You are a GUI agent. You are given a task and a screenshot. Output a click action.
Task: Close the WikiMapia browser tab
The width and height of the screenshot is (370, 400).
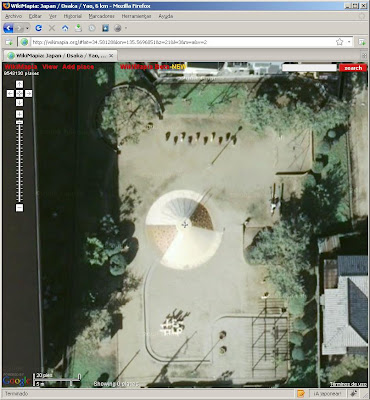tap(111, 56)
